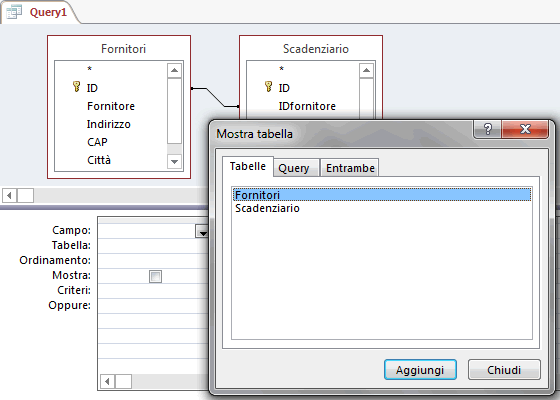560x400 pixels.
Task: Click the Aggiungi button
Action: pyautogui.click(x=420, y=370)
